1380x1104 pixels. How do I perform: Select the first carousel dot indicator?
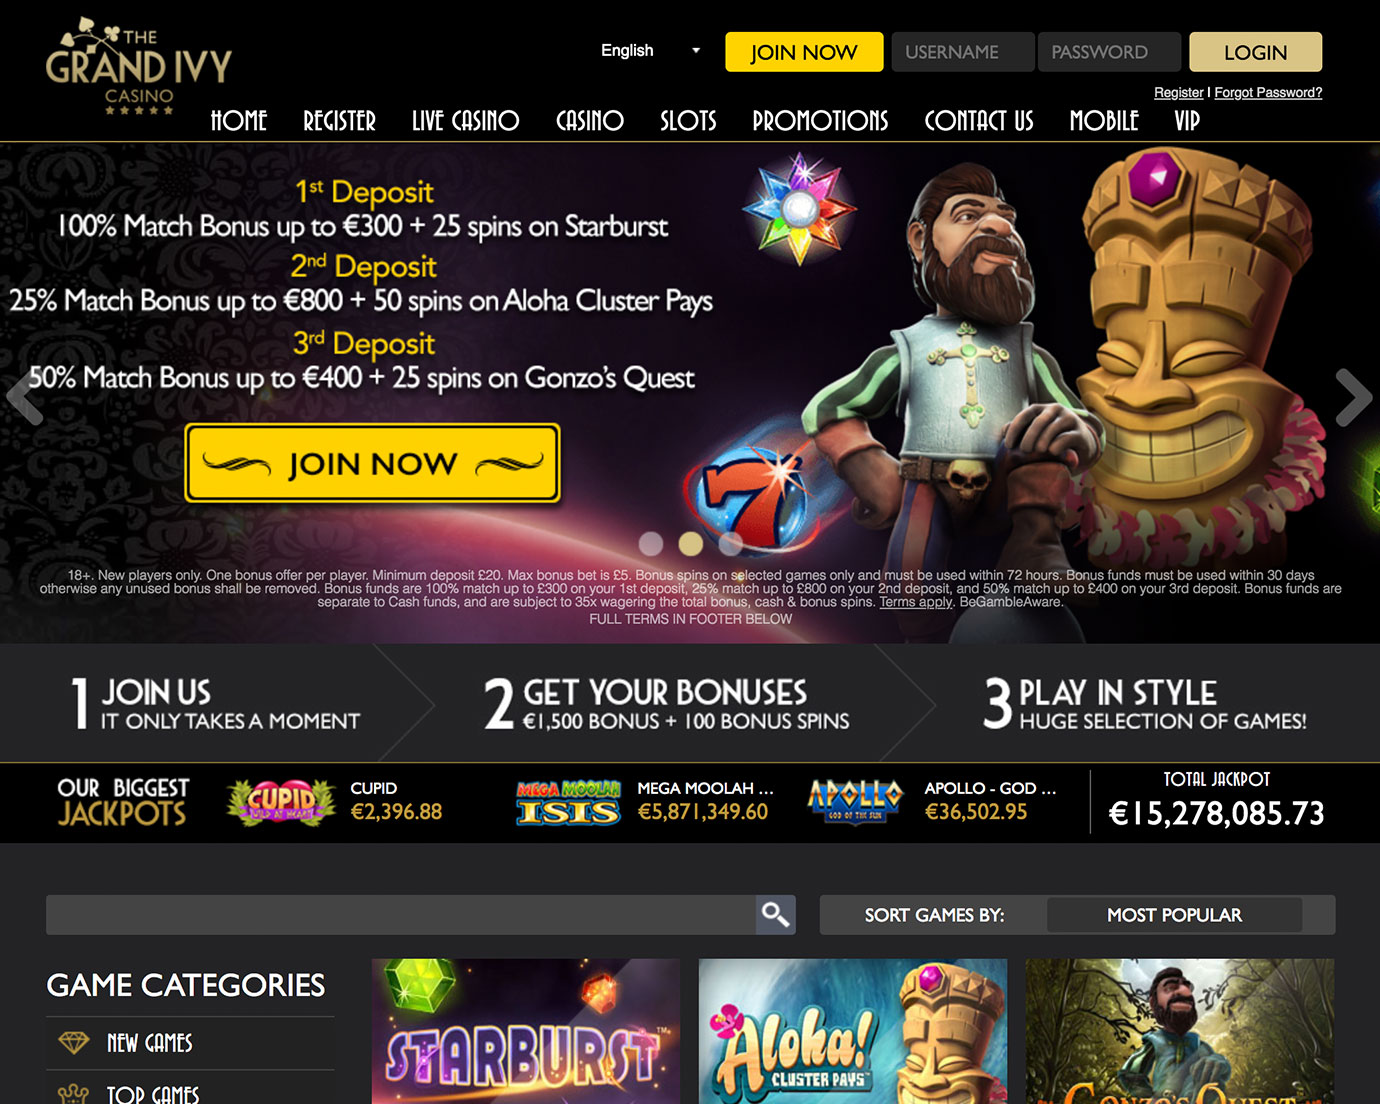click(651, 543)
